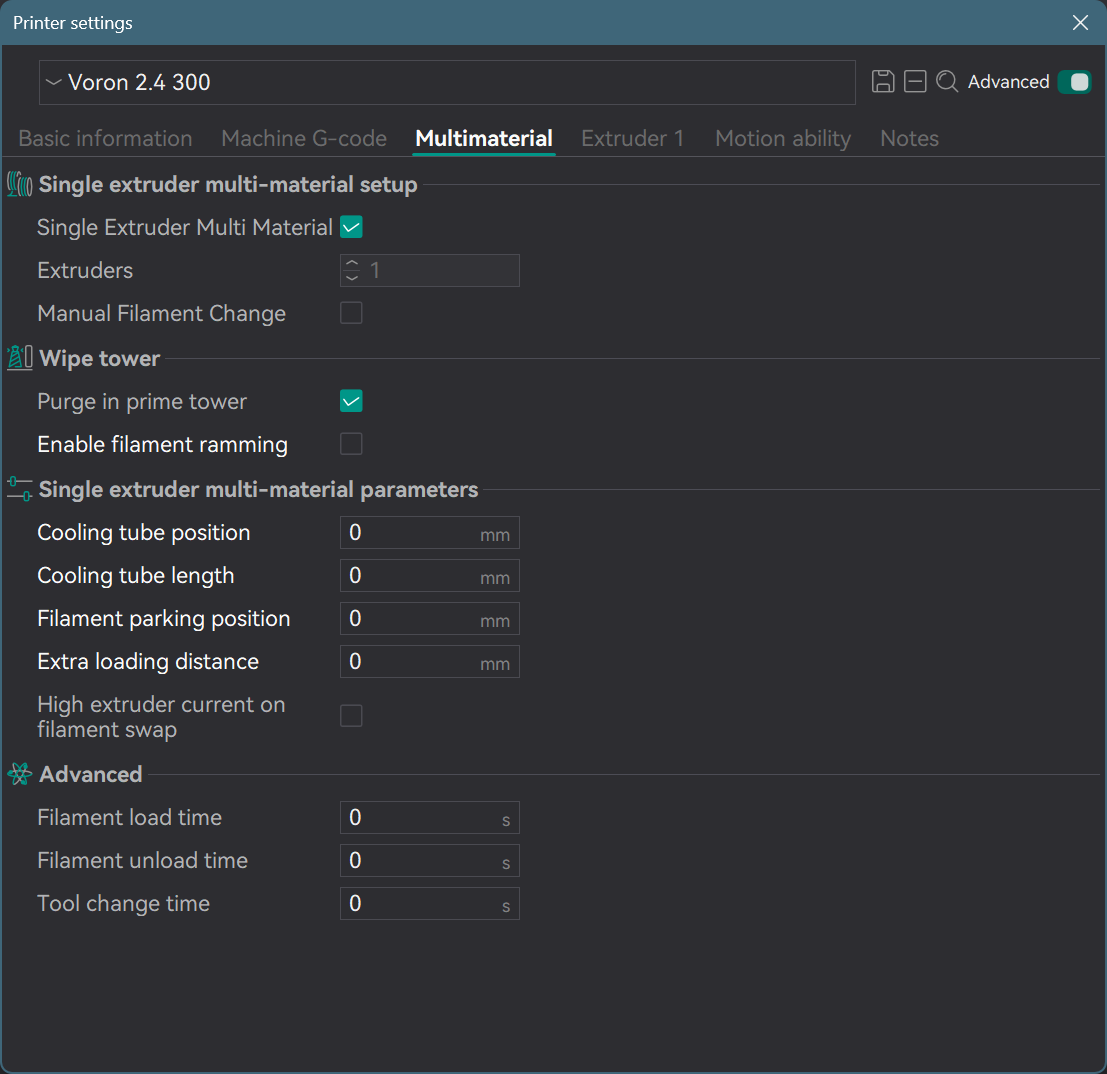Click the Wipe tower section icon
This screenshot has height=1074, width=1107.
pyautogui.click(x=19, y=357)
